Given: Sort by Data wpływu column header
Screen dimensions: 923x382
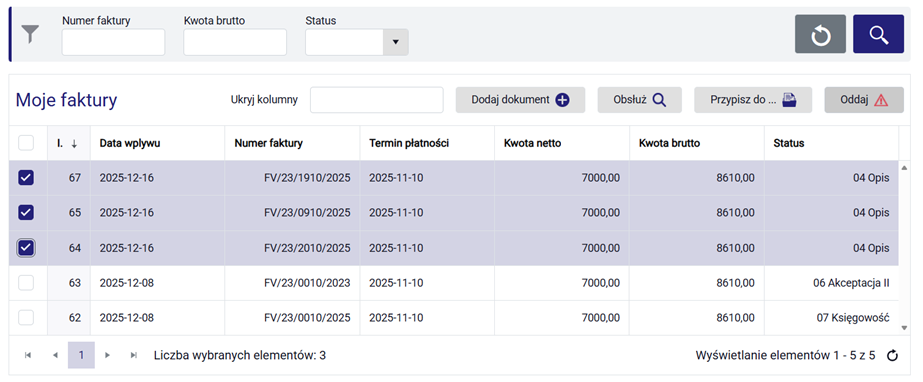Looking at the screenshot, I should click(157, 143).
